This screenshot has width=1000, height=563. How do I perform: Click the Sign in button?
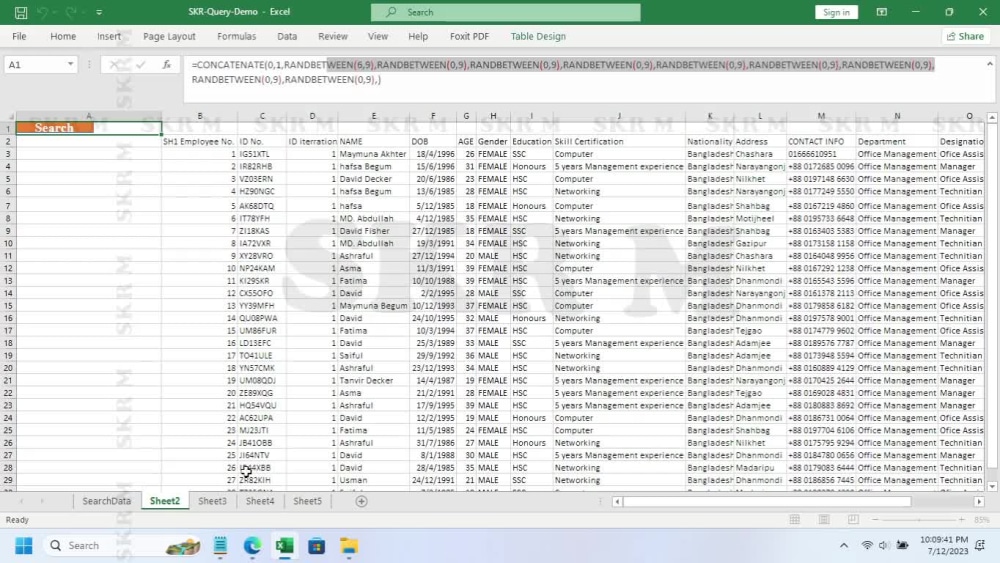tap(836, 12)
